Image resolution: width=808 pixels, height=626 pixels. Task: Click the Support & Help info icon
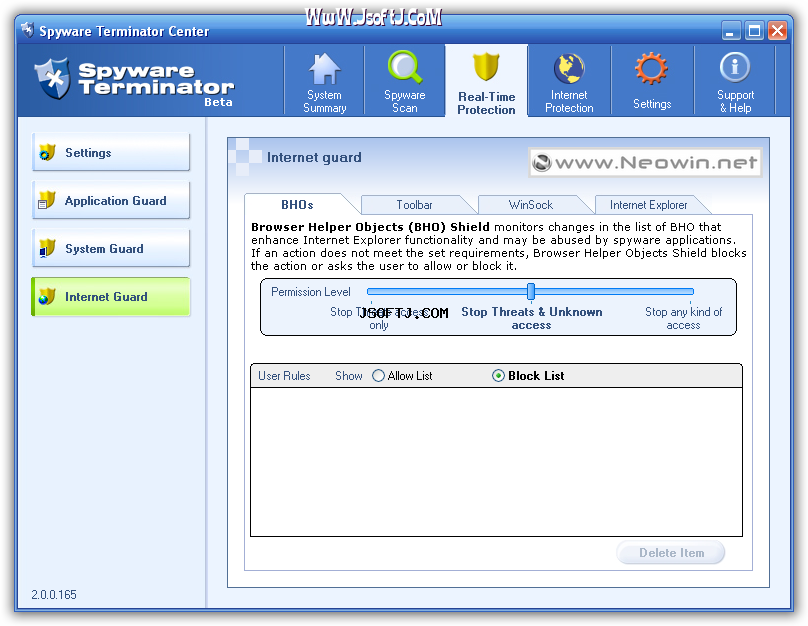pyautogui.click(x=735, y=67)
